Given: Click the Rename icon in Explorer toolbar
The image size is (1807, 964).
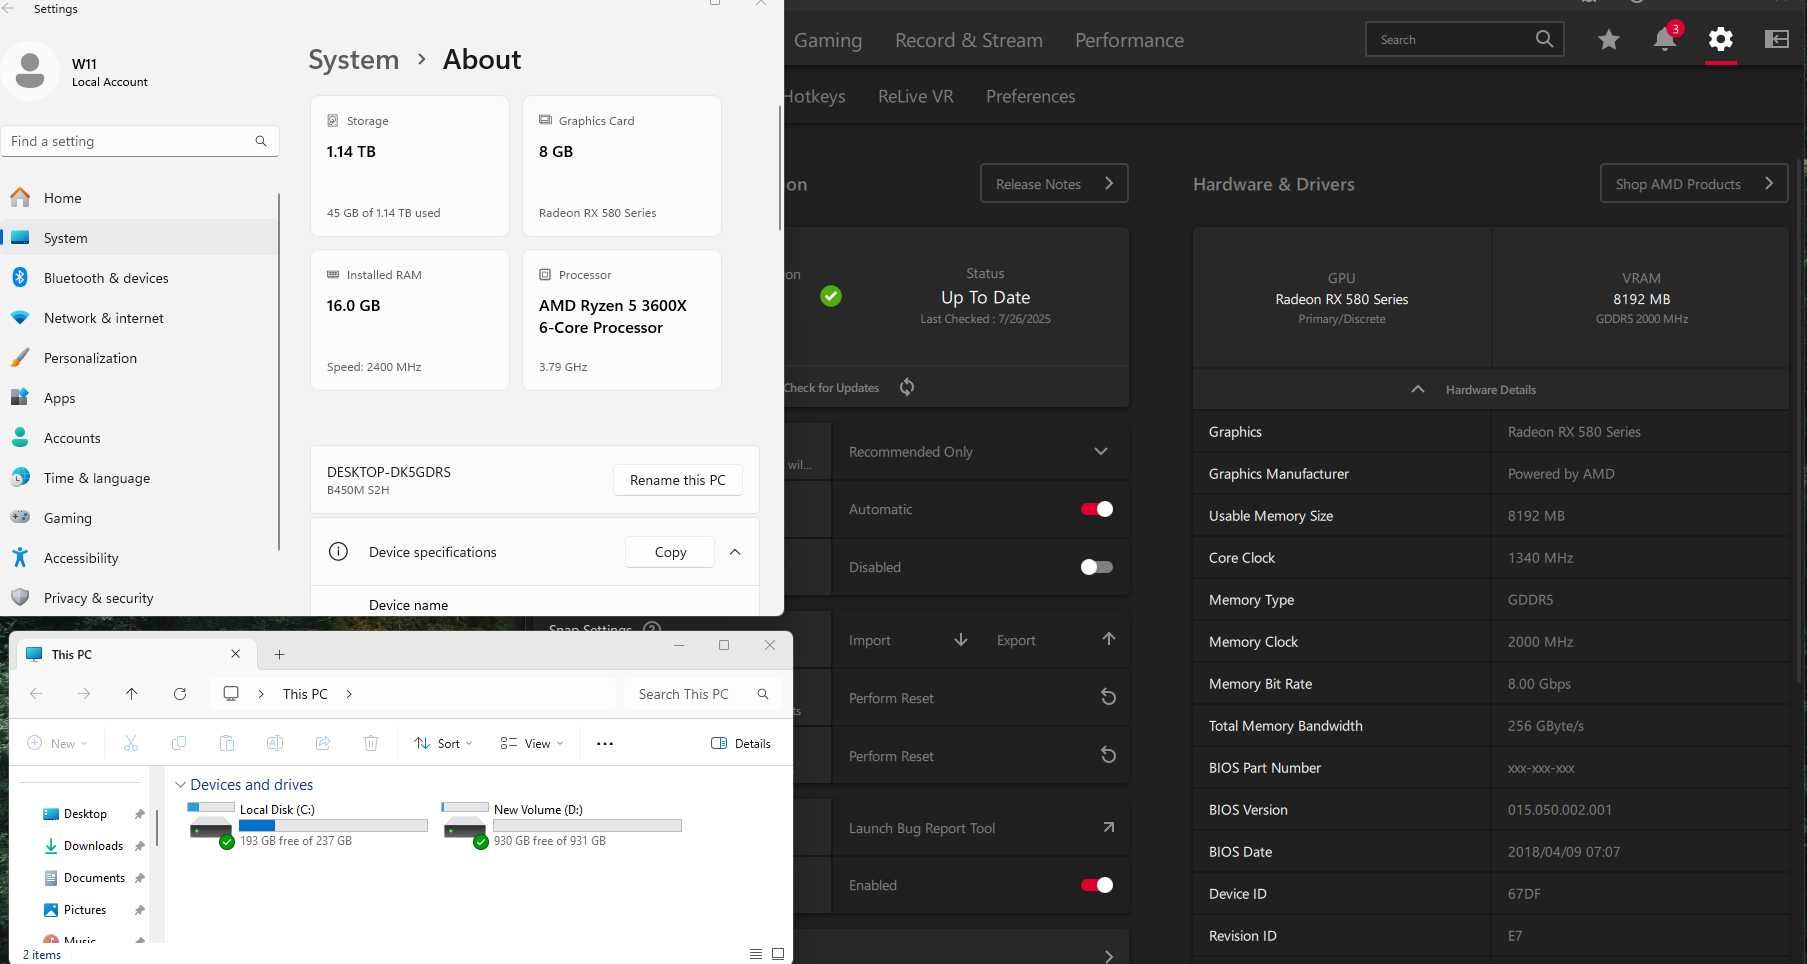Looking at the screenshot, I should tap(275, 743).
